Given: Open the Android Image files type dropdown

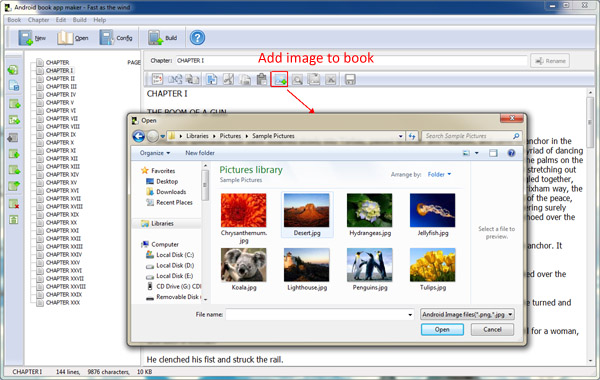Looking at the screenshot, I should [x=467, y=314].
